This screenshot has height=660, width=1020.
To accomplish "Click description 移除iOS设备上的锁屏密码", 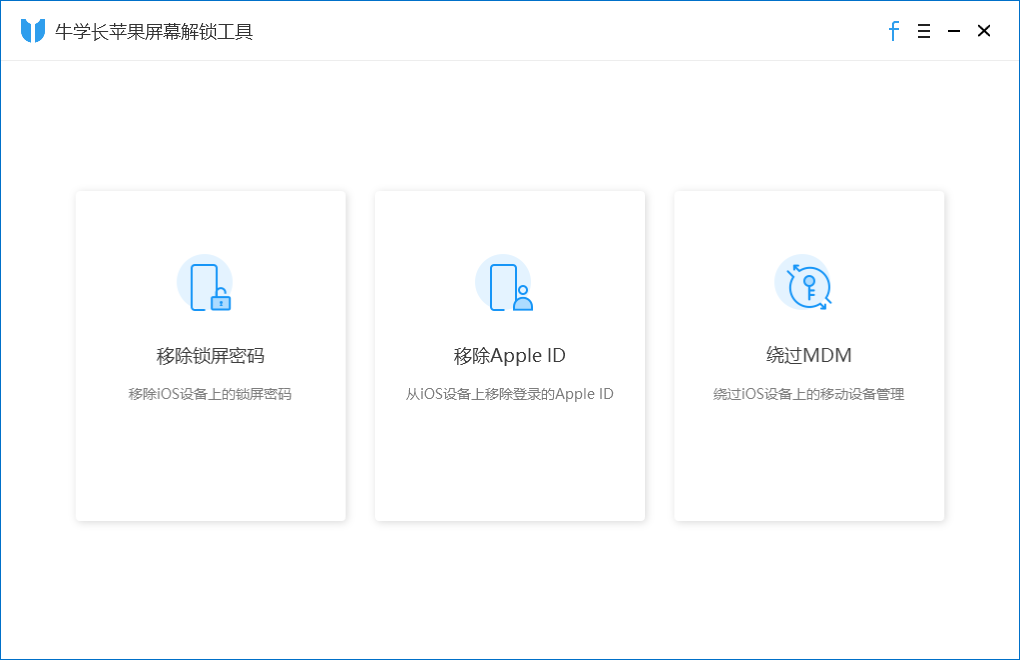I will [x=210, y=394].
